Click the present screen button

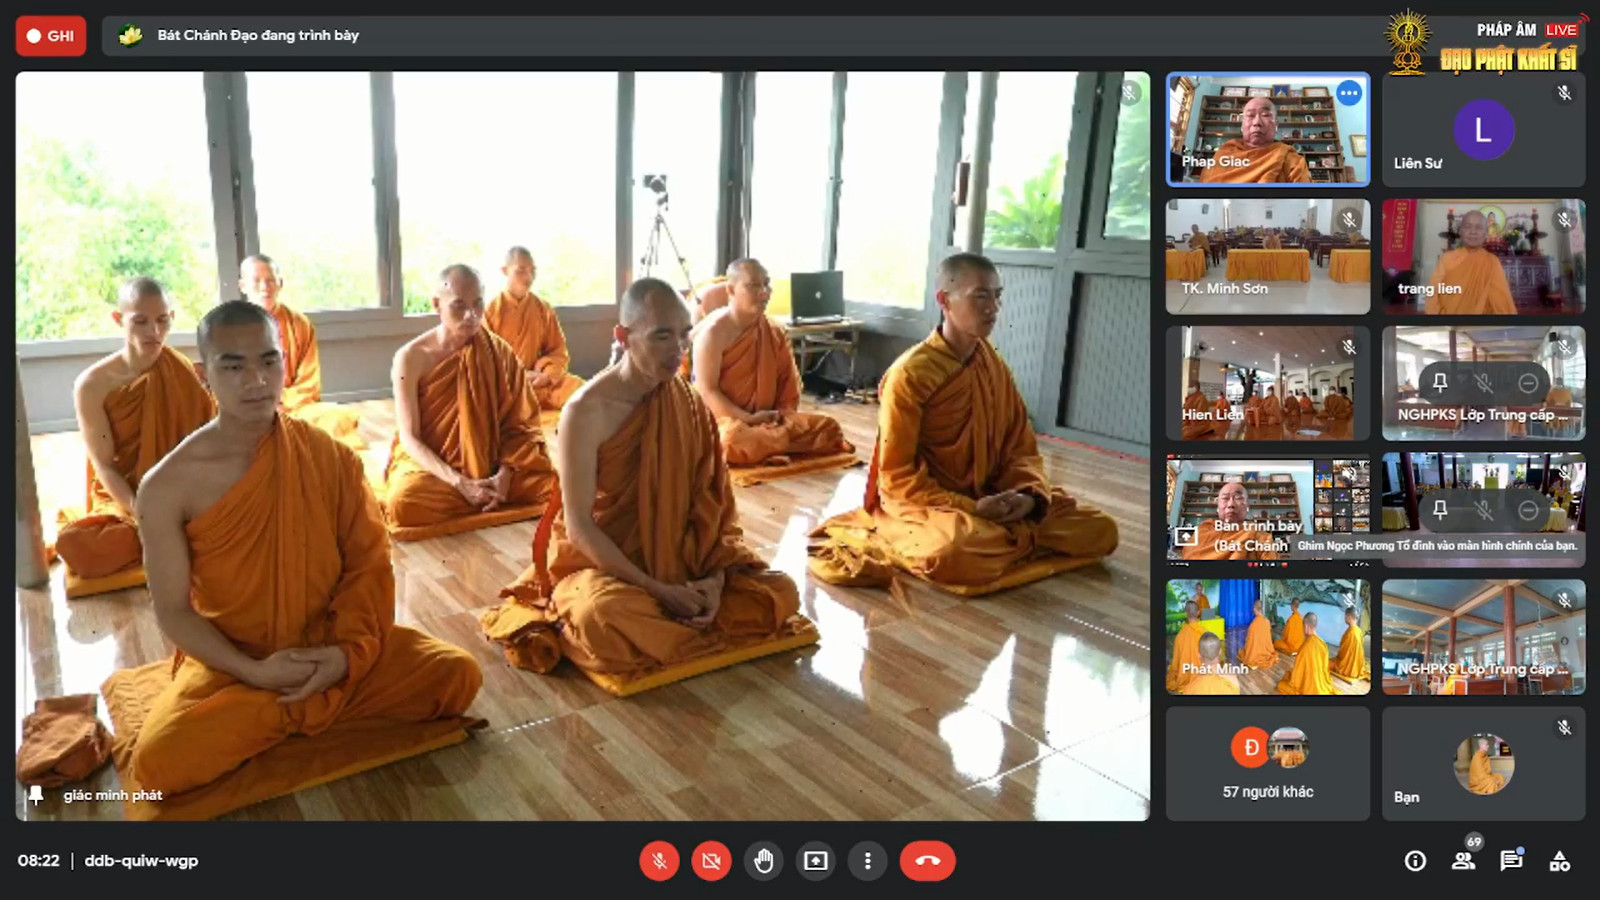point(816,861)
